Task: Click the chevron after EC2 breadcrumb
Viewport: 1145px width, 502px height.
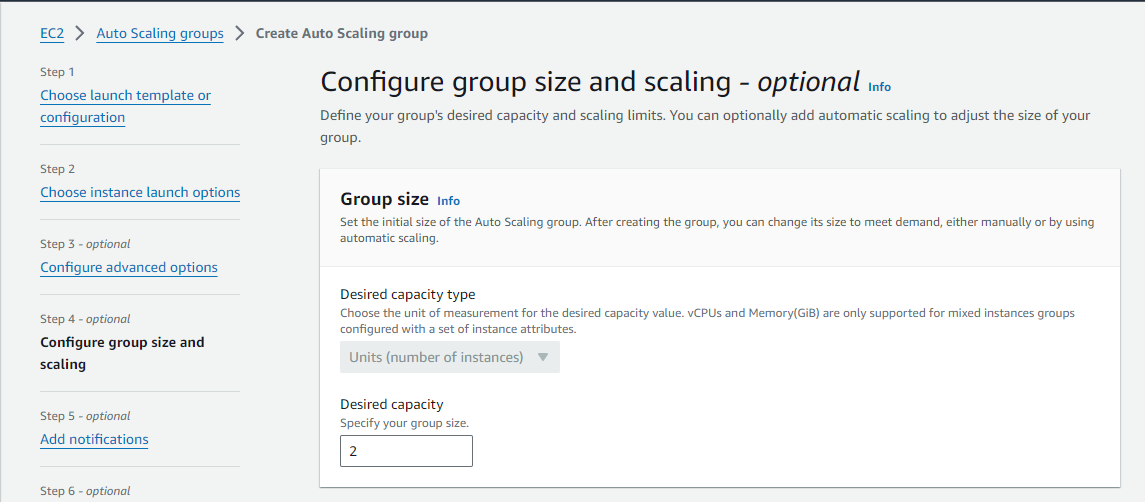Action: pos(80,33)
